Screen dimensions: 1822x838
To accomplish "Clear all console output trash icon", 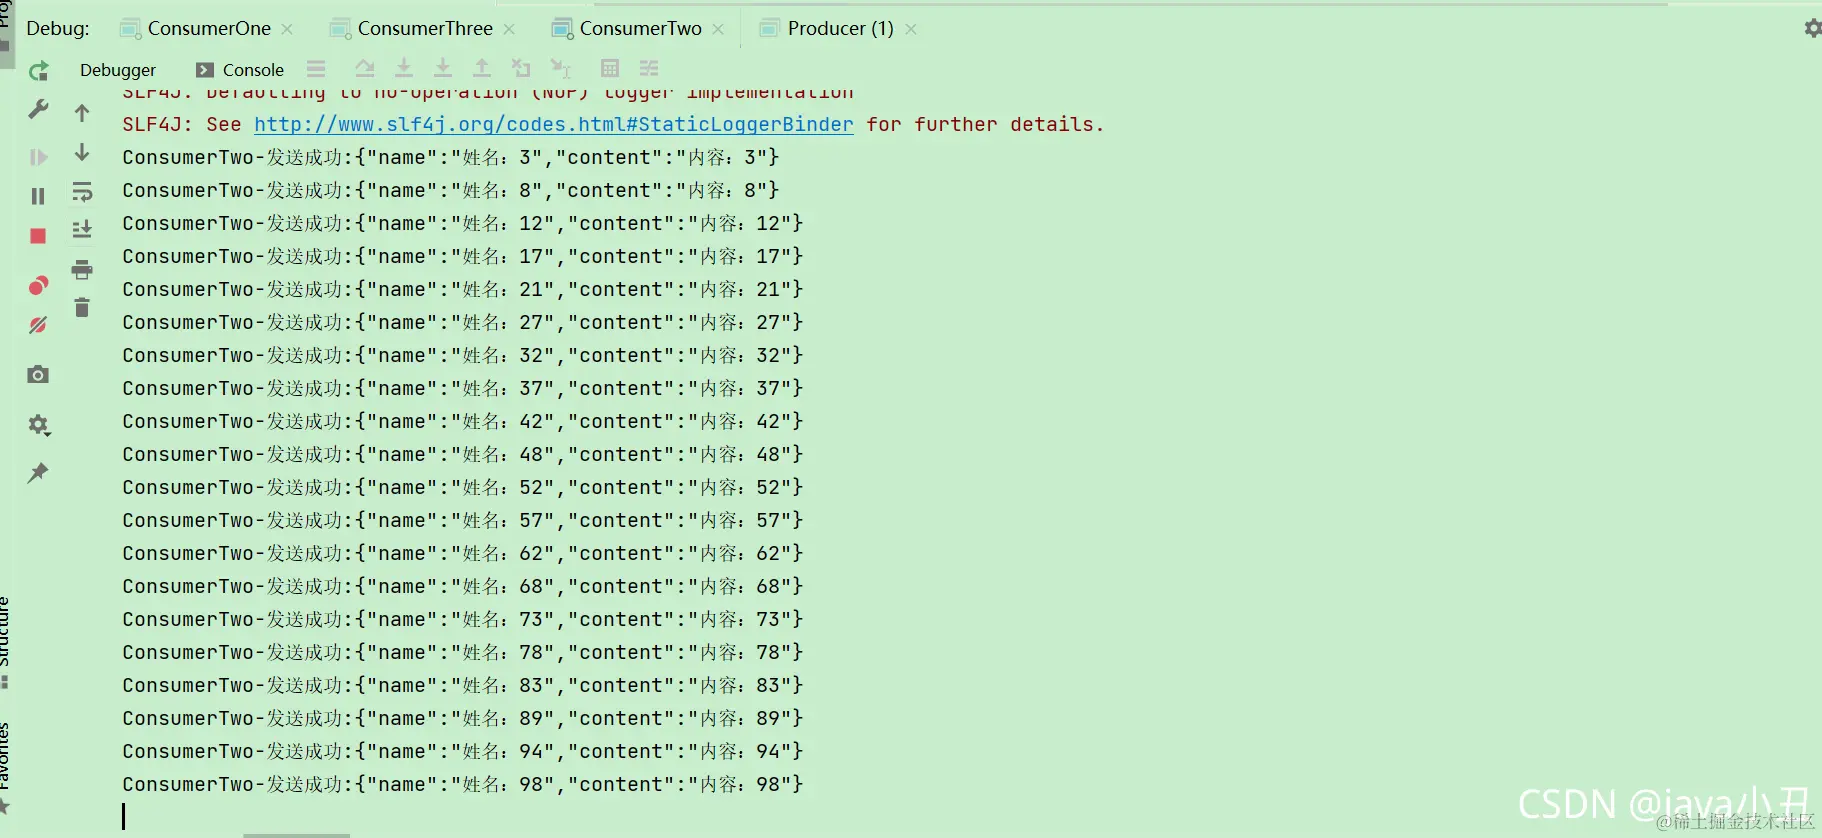I will tap(82, 308).
